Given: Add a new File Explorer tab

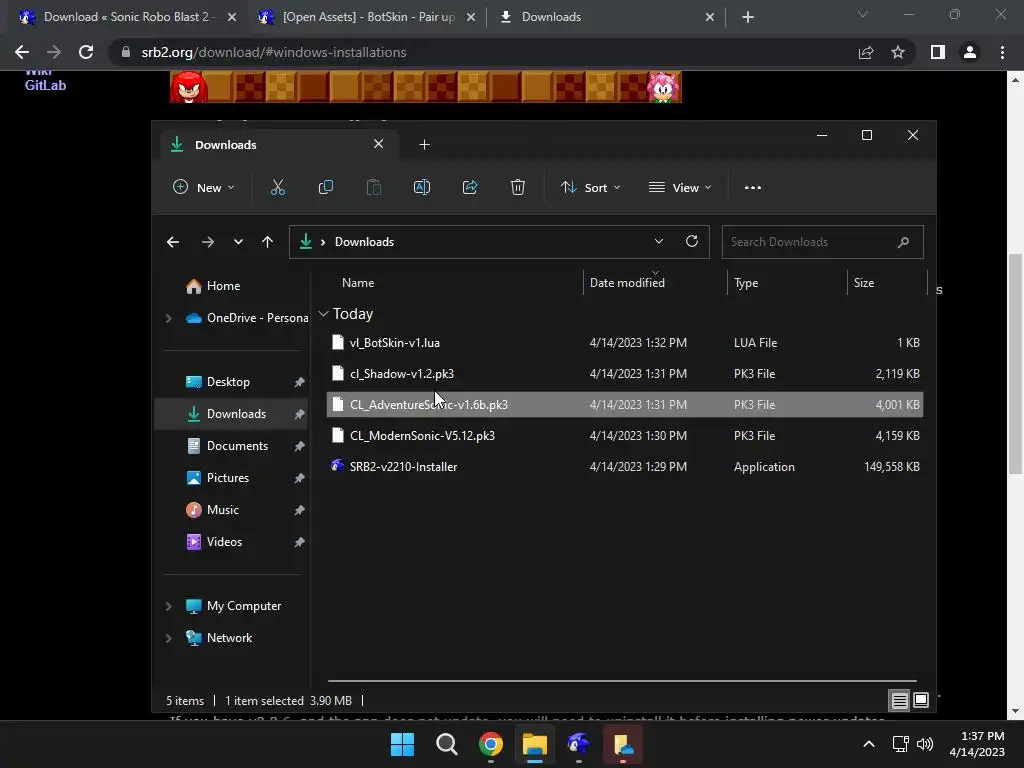Looking at the screenshot, I should pos(424,145).
